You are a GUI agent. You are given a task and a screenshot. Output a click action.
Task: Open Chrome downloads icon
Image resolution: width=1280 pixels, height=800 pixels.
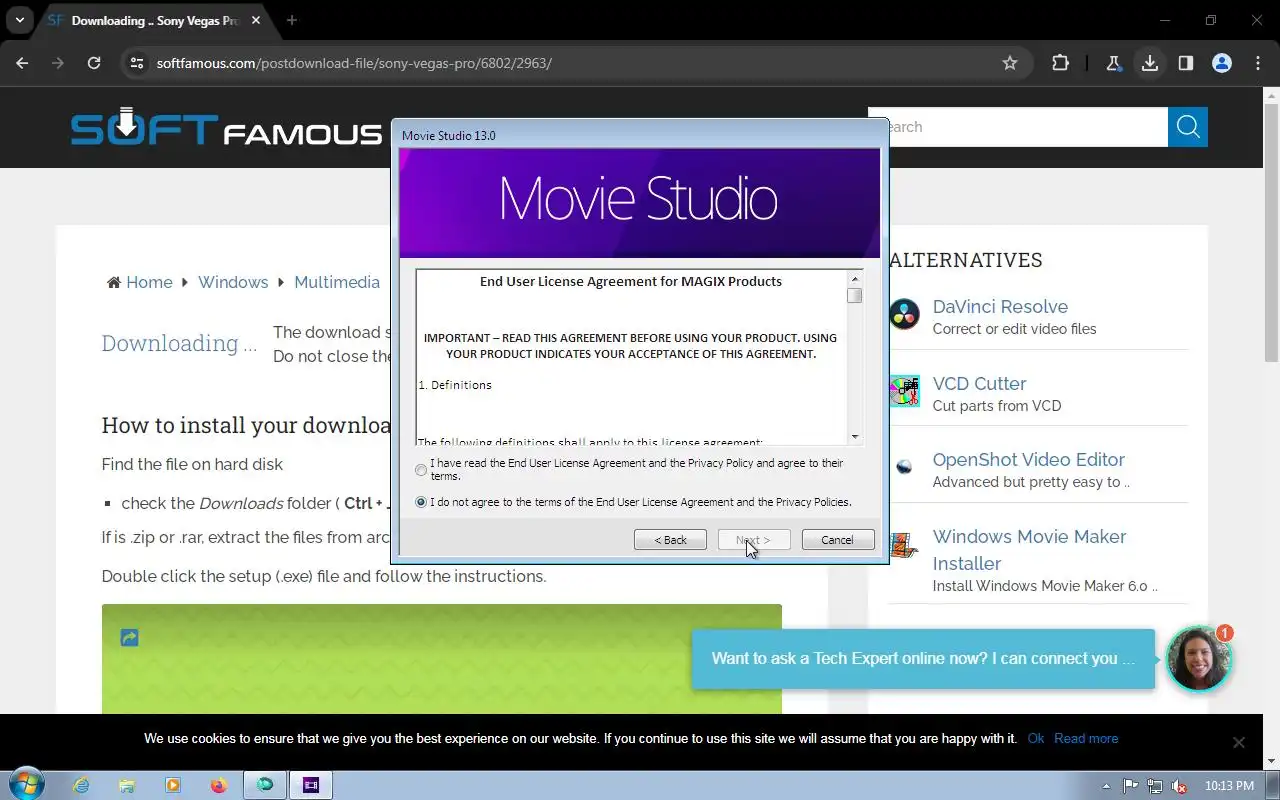click(x=1150, y=63)
